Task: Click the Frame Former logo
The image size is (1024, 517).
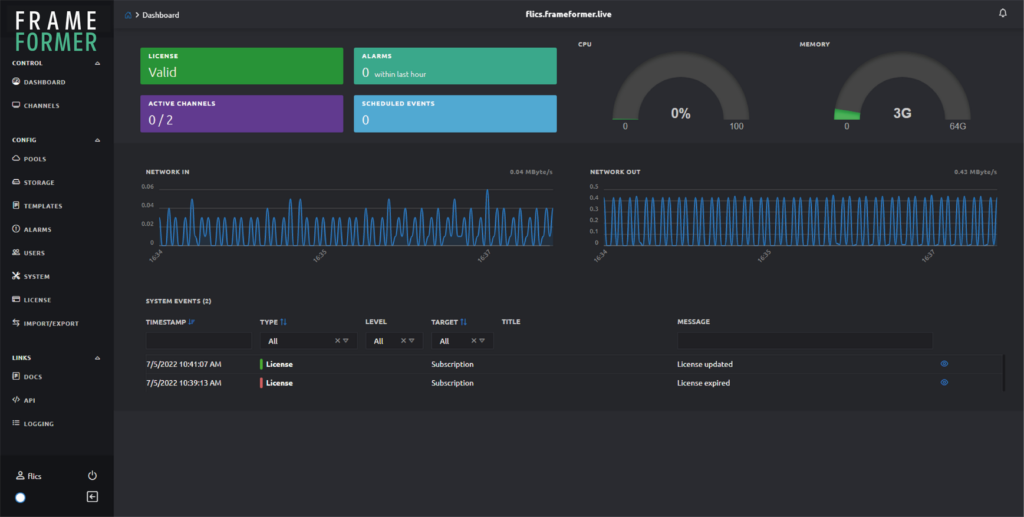Action: pos(56,31)
